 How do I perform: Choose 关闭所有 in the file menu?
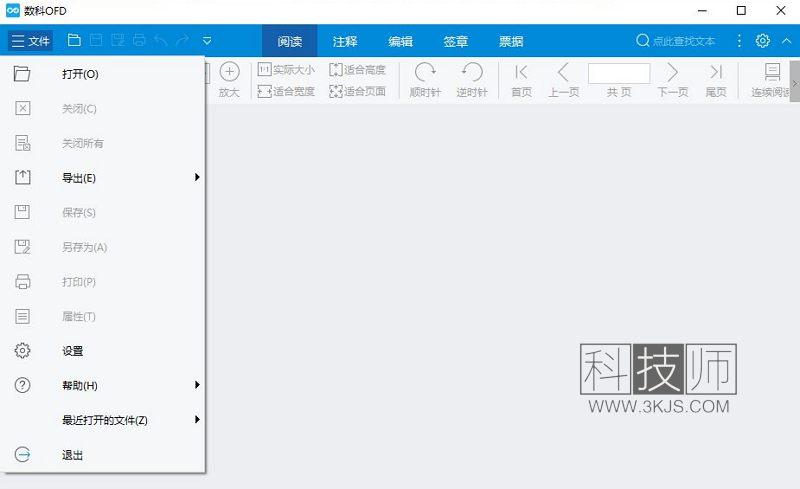tap(103, 143)
